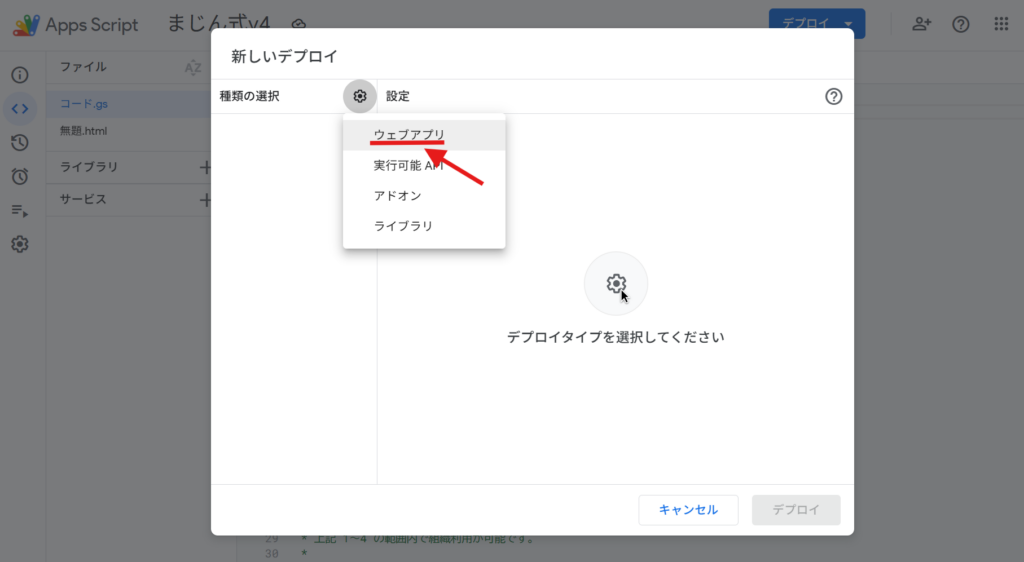
Task: Click the キャンセル button
Action: 688,510
